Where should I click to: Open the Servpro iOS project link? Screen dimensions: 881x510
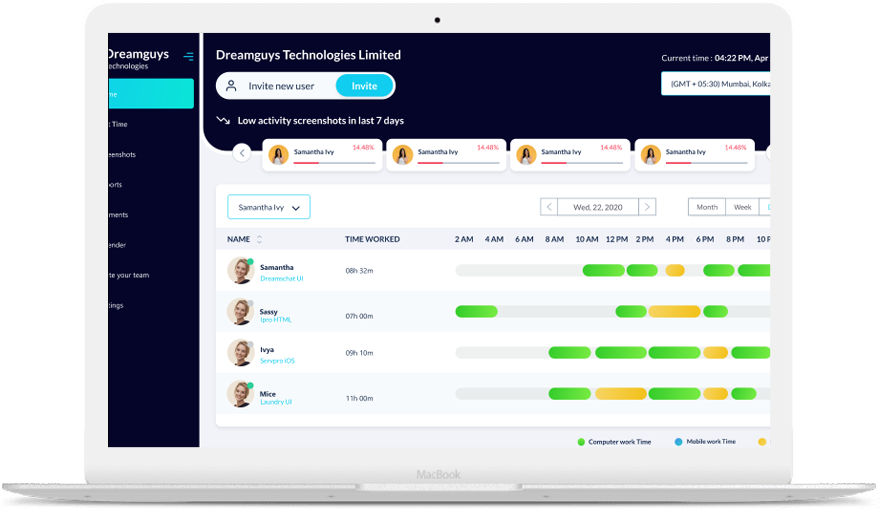tap(276, 360)
